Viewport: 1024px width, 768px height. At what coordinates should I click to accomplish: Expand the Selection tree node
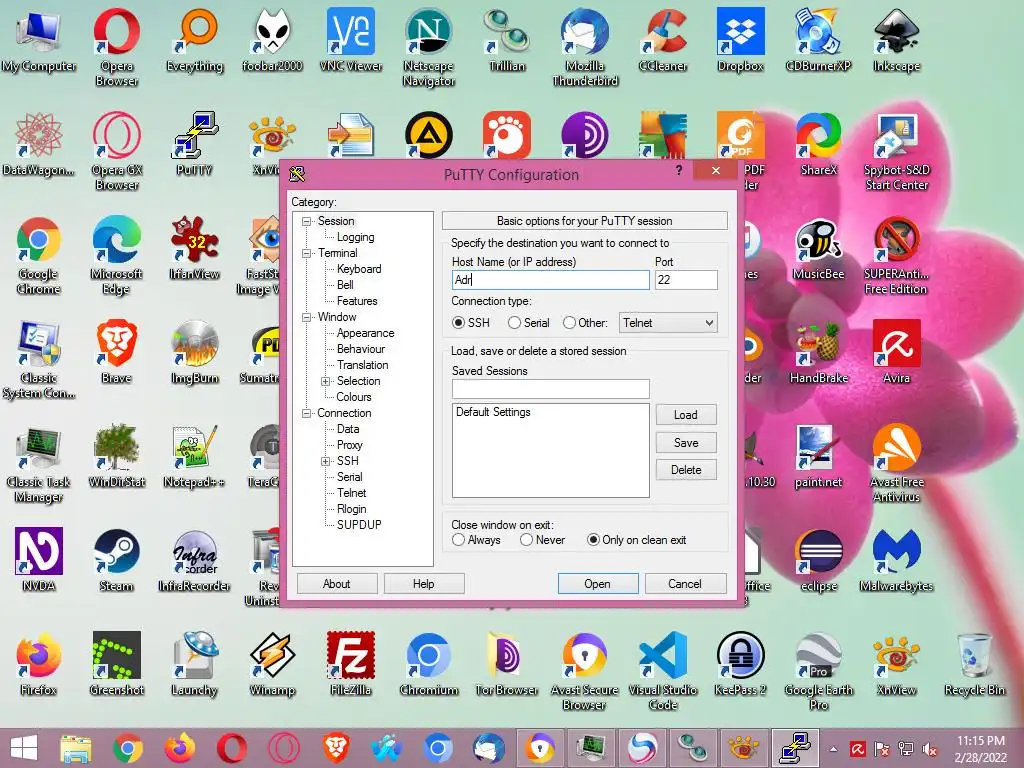[x=325, y=381]
